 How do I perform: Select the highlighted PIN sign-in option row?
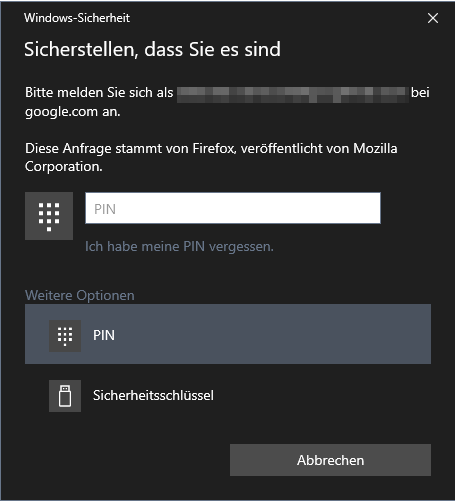tap(228, 334)
